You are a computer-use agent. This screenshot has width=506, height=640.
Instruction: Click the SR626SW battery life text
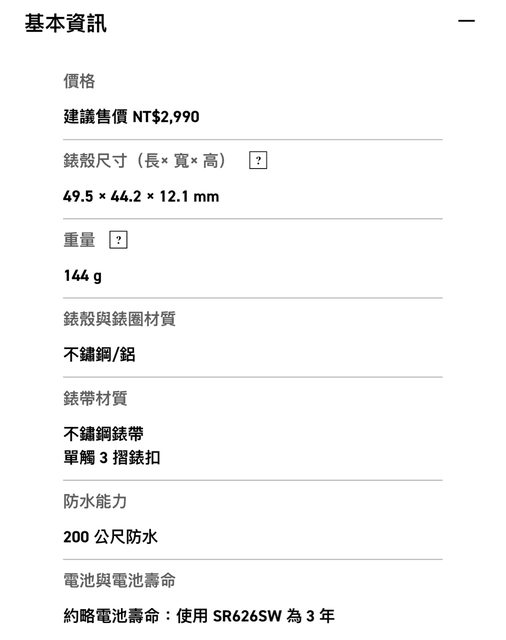pos(199,616)
